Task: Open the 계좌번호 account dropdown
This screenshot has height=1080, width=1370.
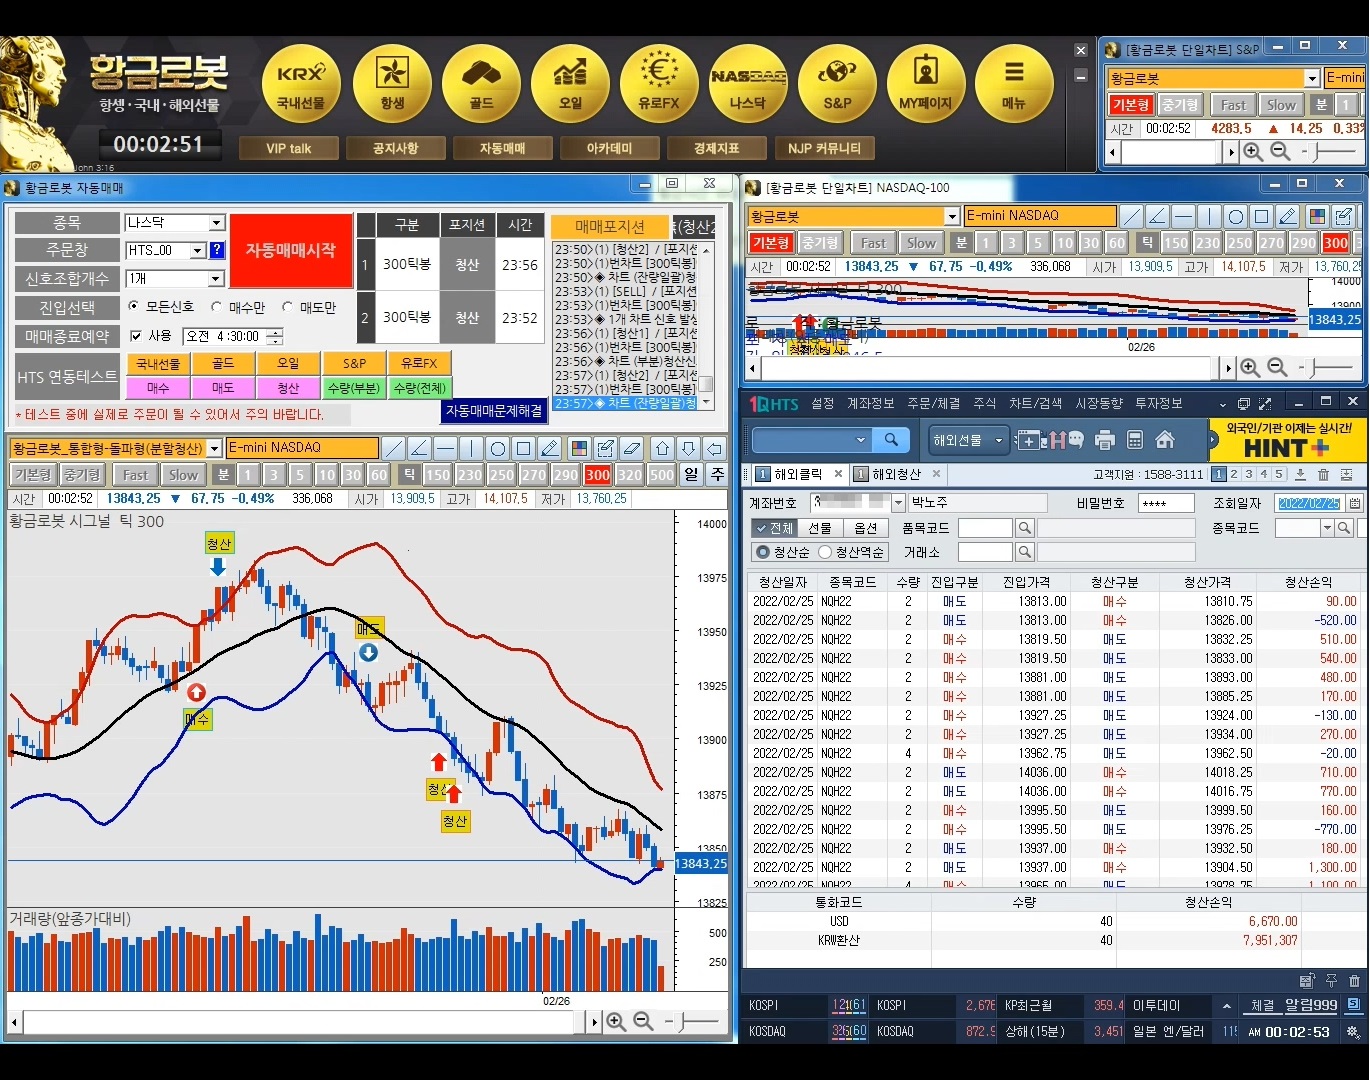Action: [x=898, y=503]
